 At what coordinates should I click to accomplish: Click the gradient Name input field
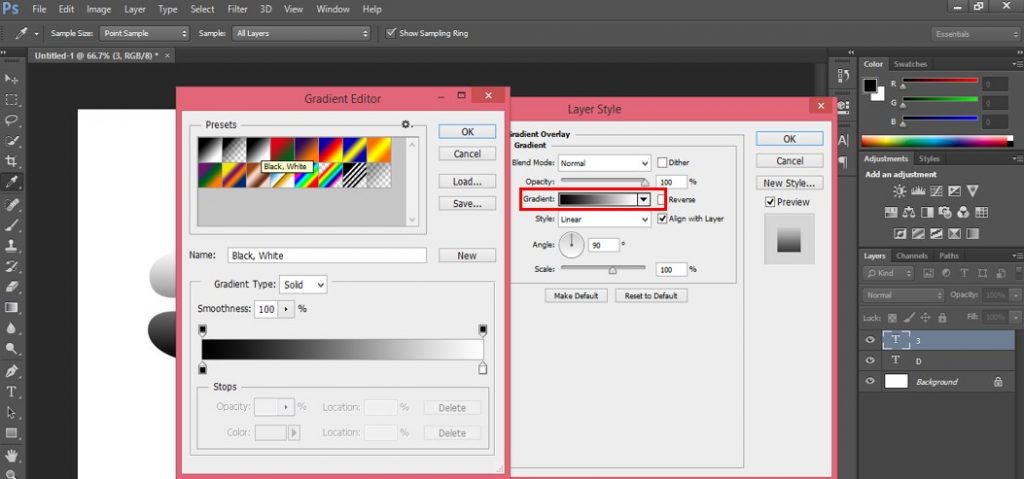coord(327,256)
